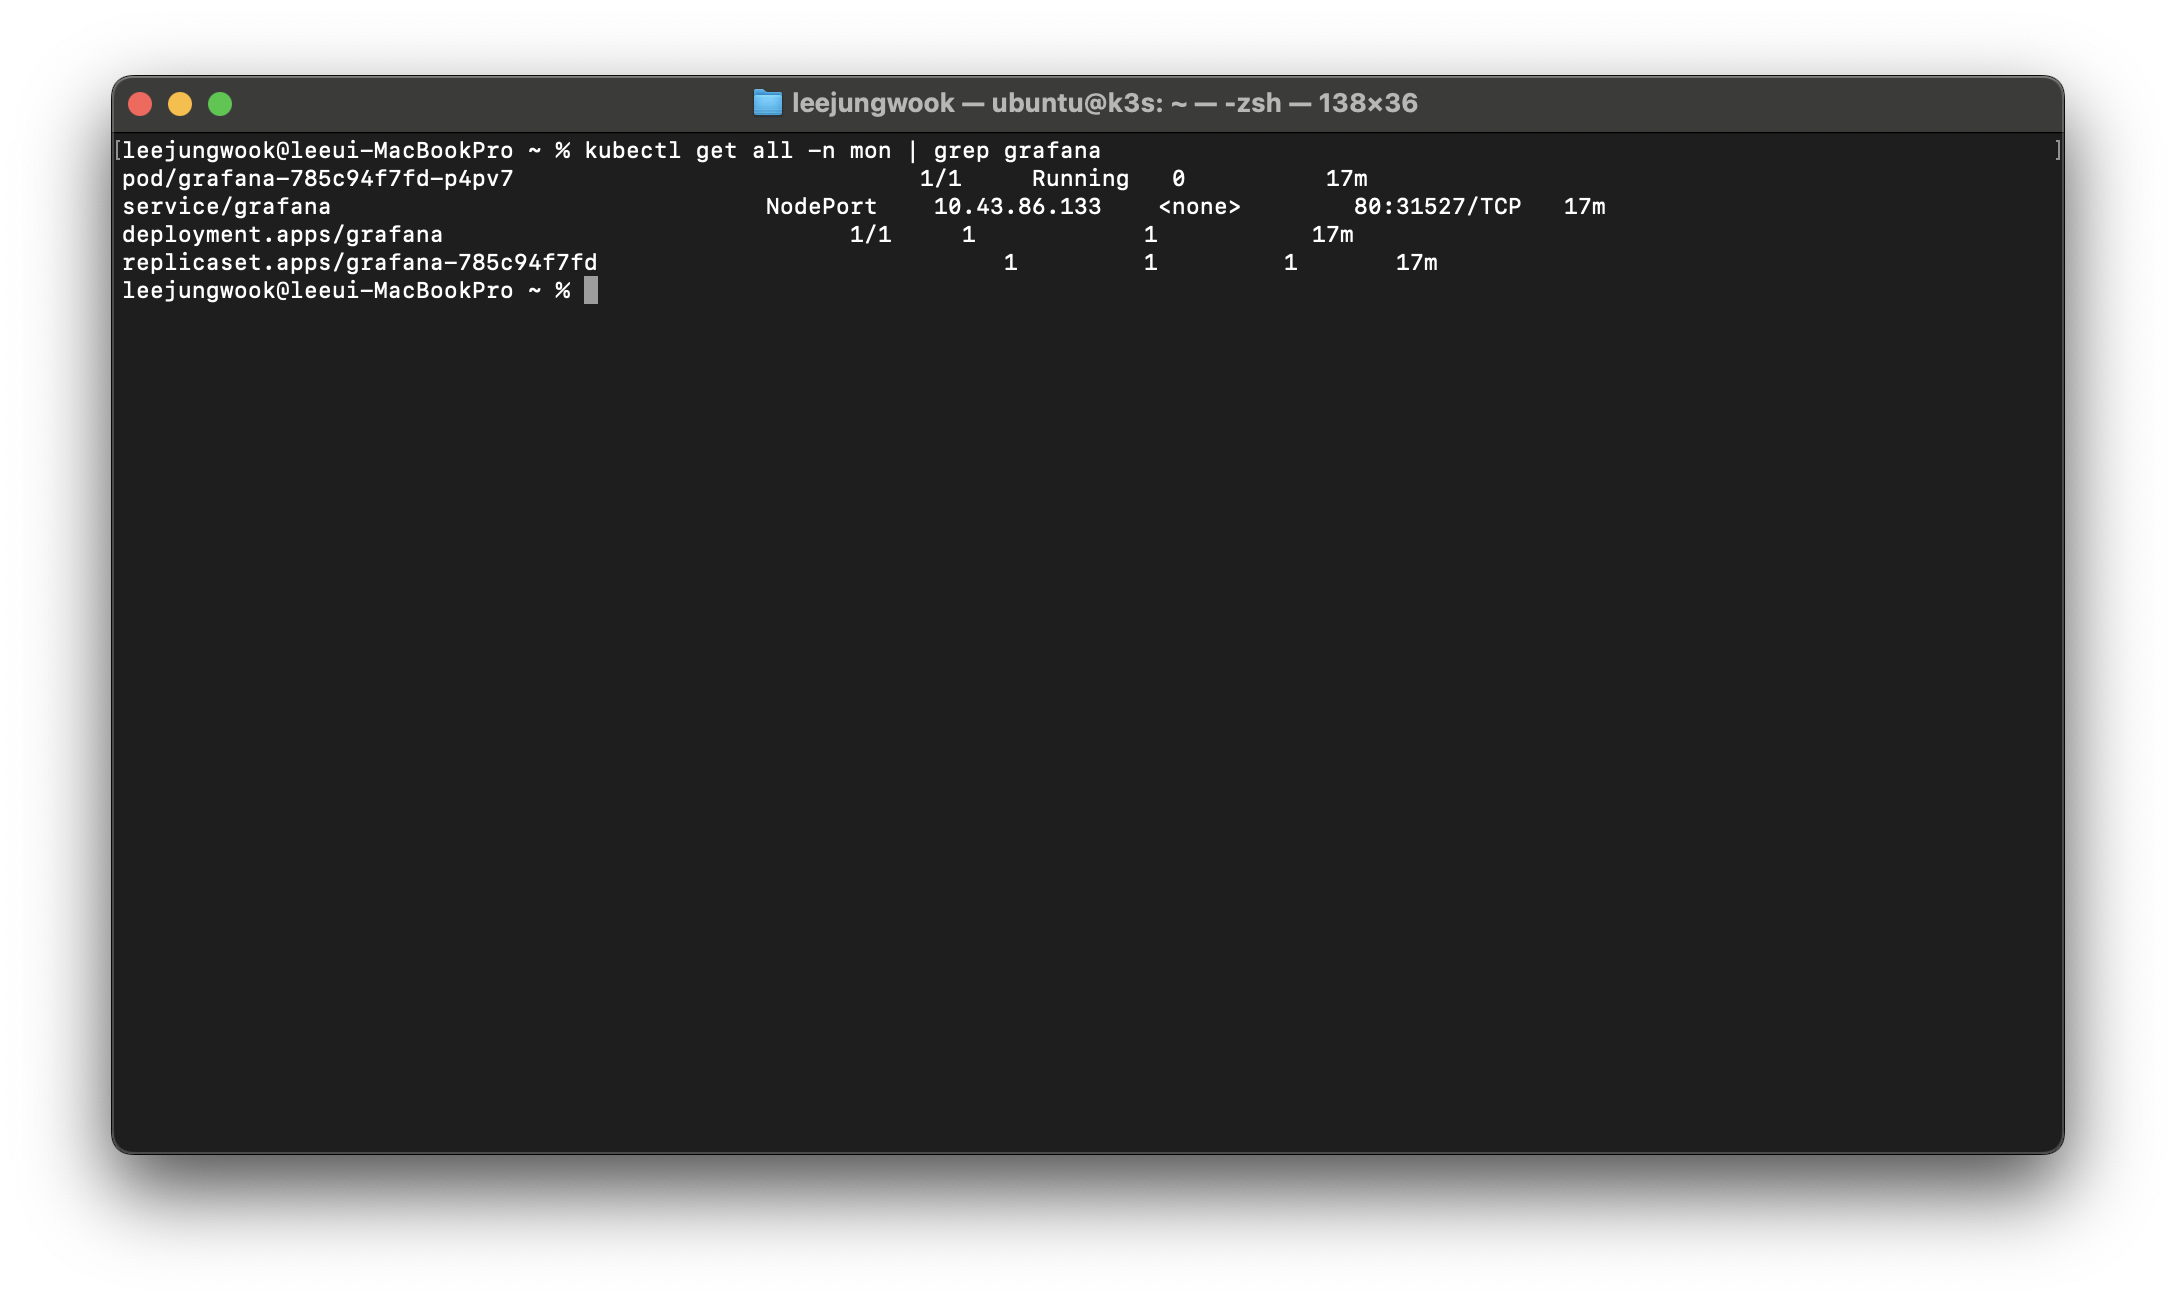Click pod ready value 1/1
Screen dimensions: 2176x1302
[x=941, y=179]
